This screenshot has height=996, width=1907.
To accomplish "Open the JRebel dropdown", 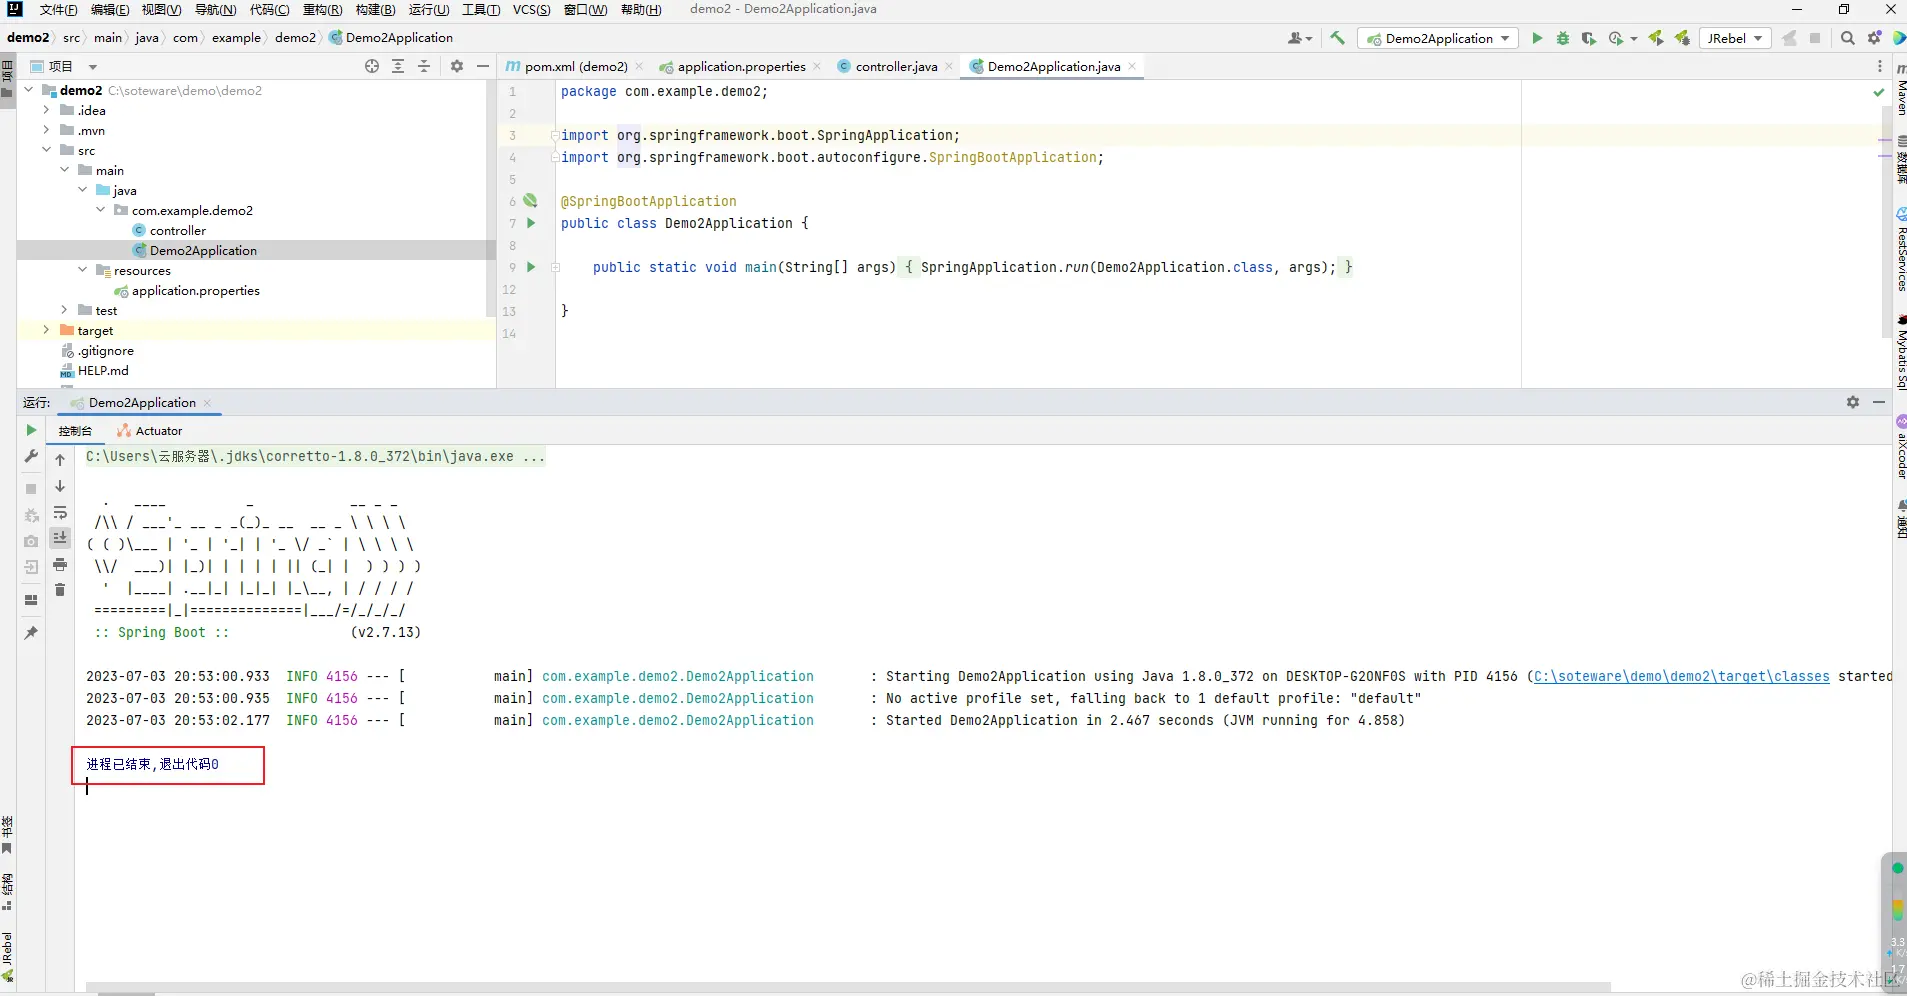I will pyautogui.click(x=1734, y=38).
